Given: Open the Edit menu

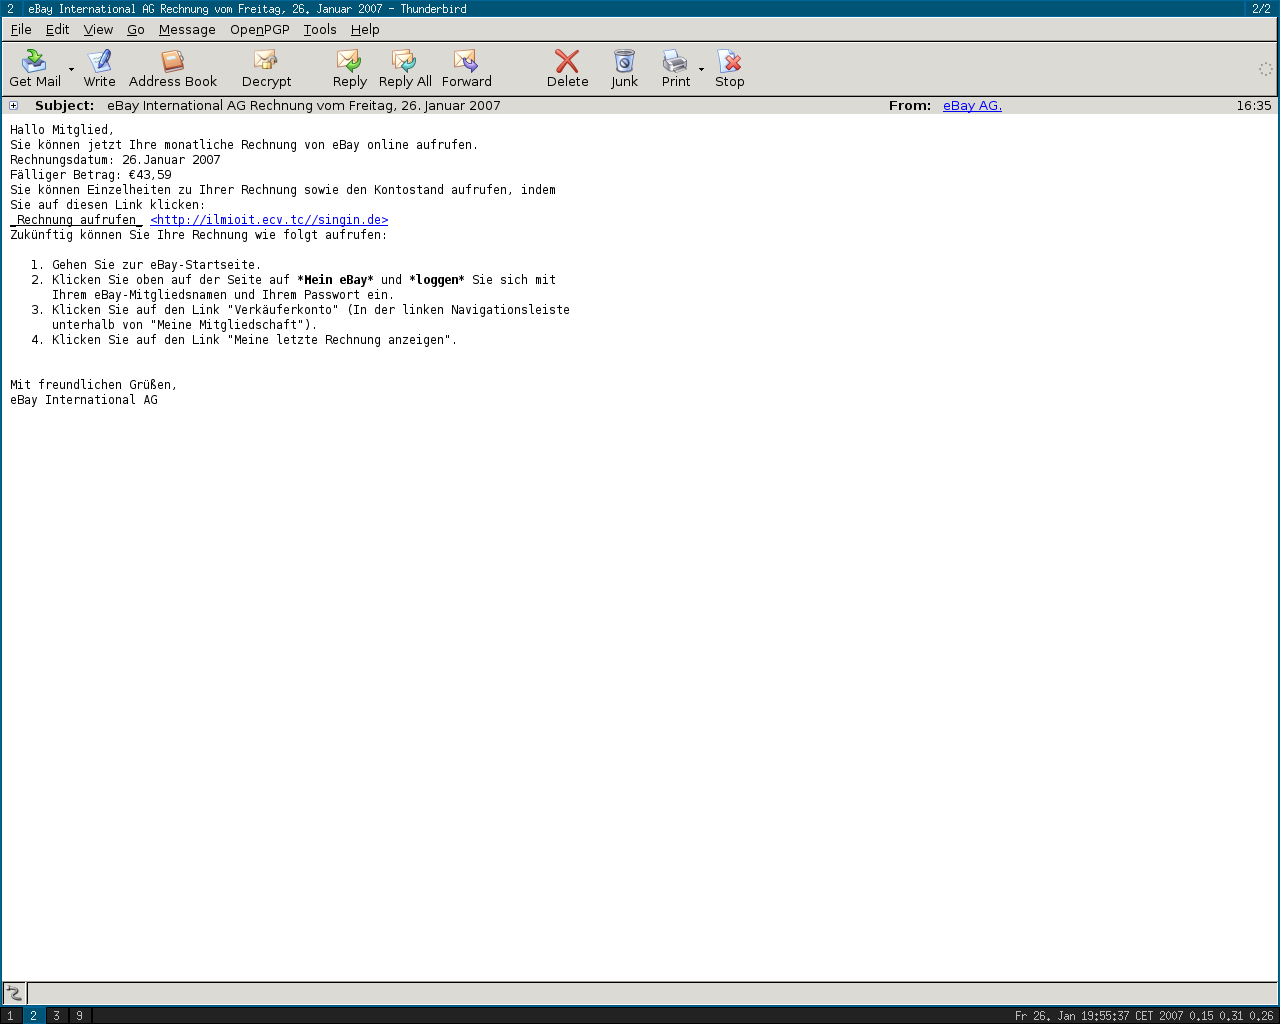Looking at the screenshot, I should (57, 30).
